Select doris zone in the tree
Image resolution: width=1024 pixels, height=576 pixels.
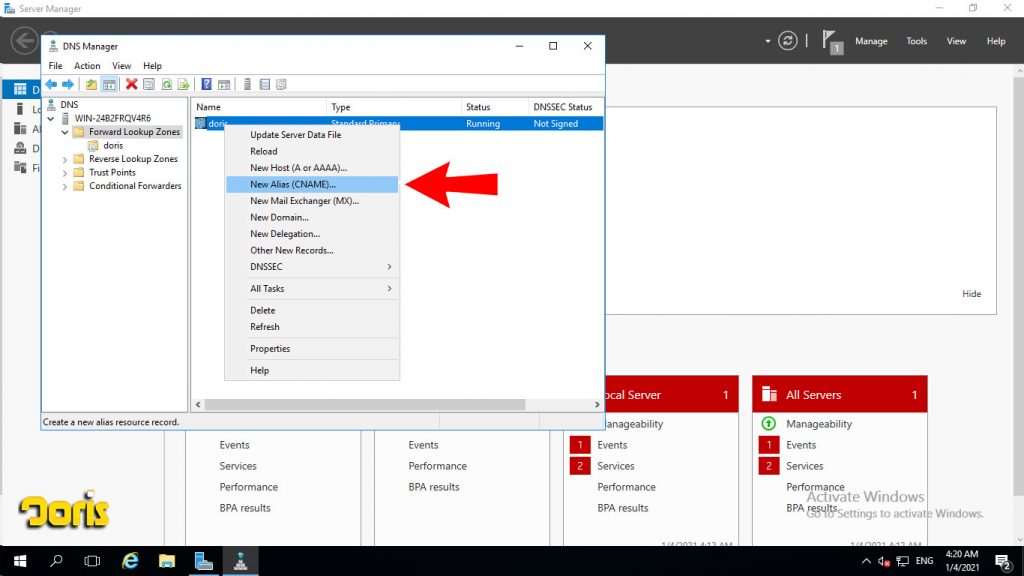click(x=112, y=146)
